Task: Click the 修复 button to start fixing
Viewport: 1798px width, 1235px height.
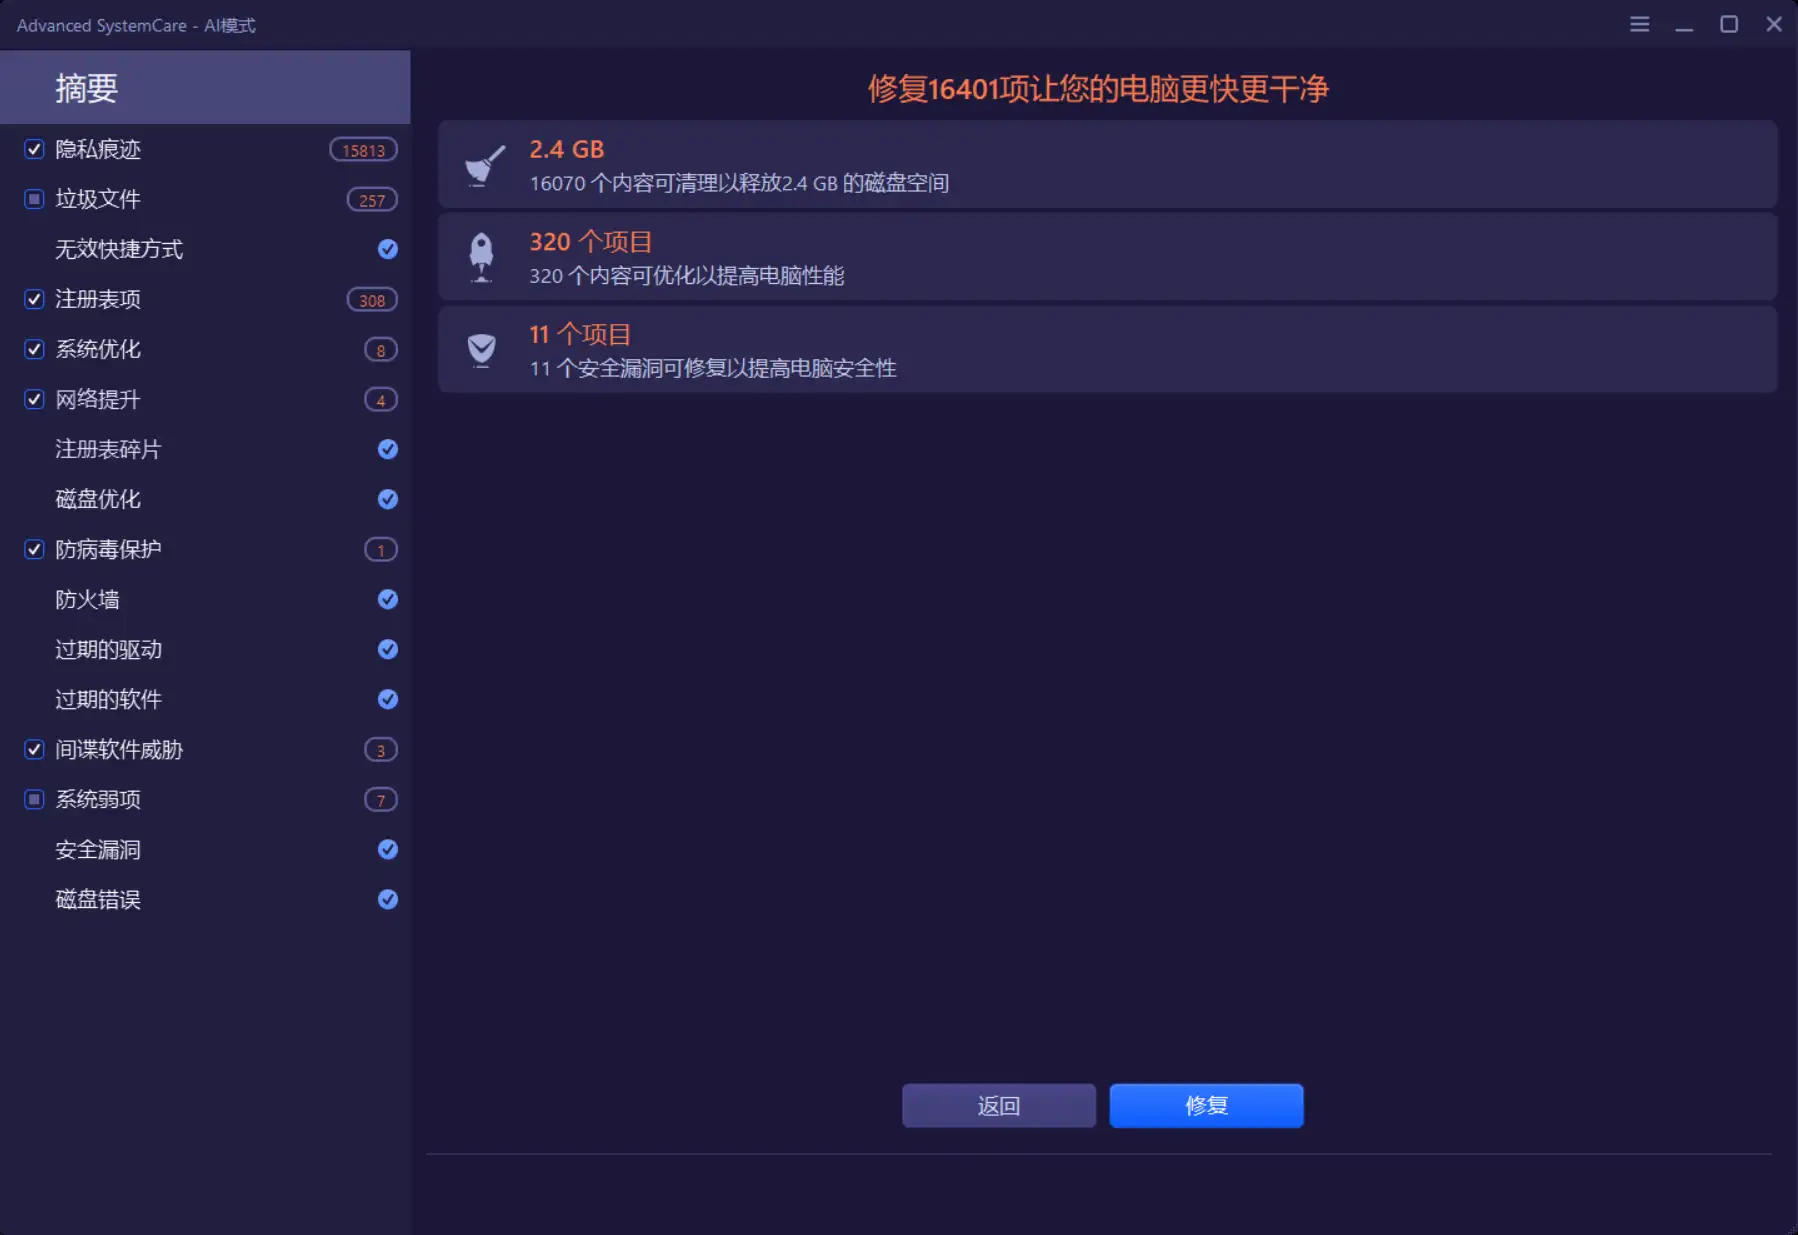Action: [x=1206, y=1105]
